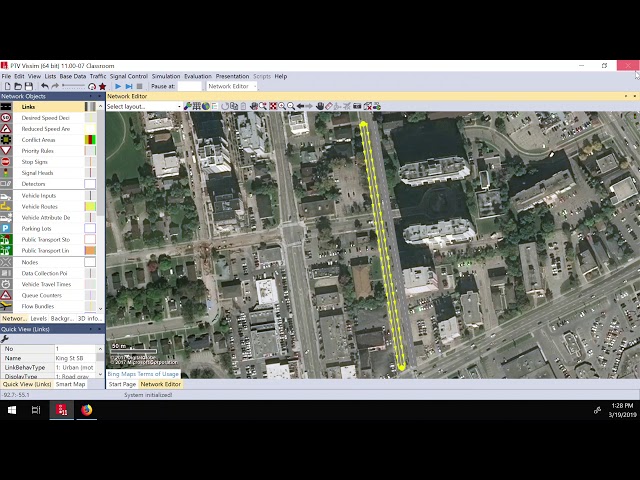Click the Pause at input field

tap(190, 86)
